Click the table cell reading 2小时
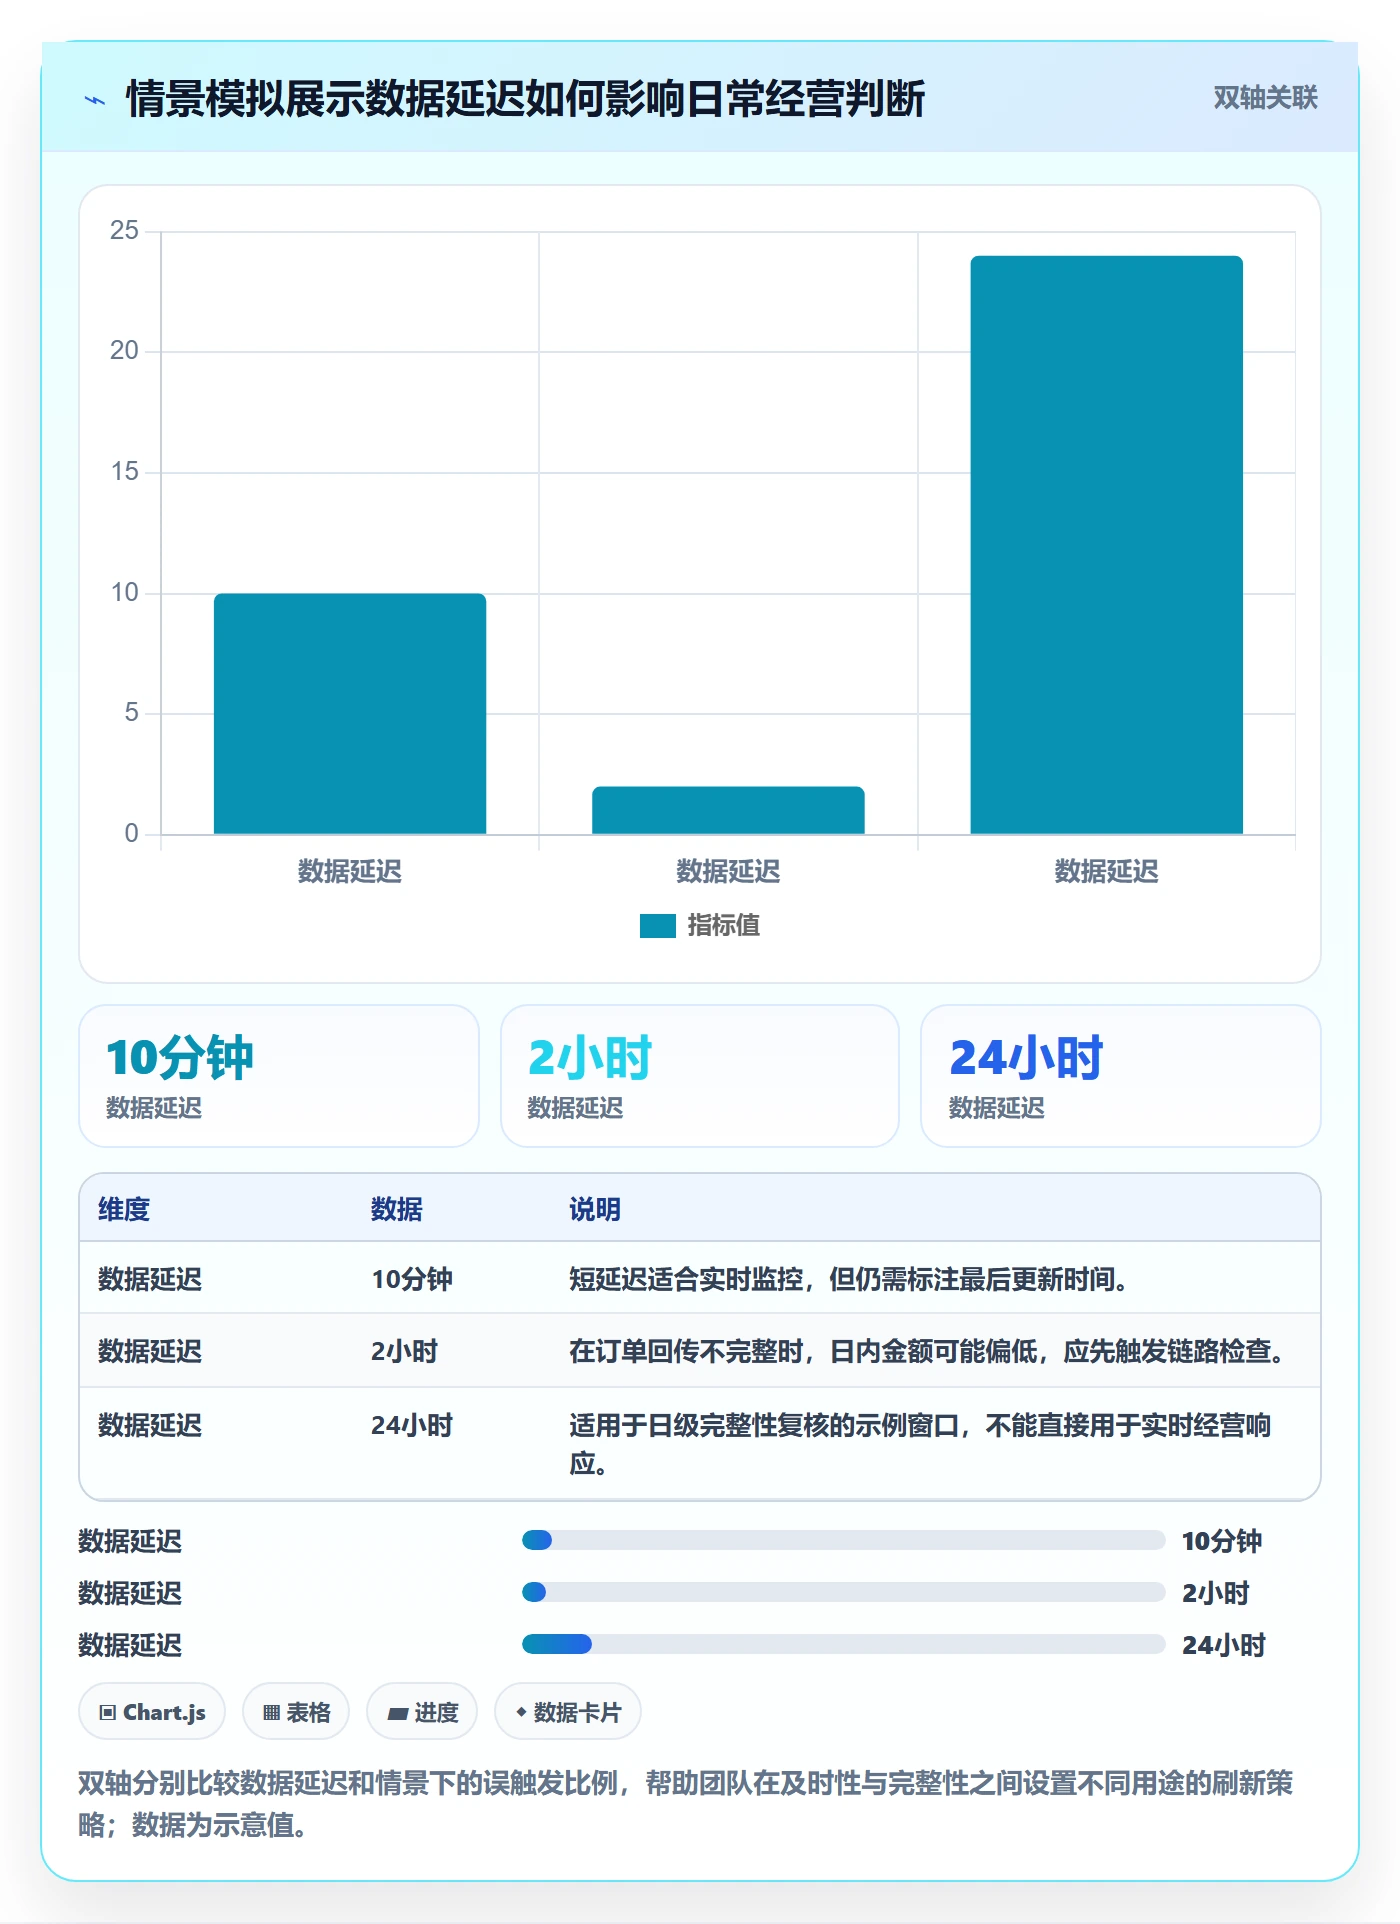 [405, 1351]
